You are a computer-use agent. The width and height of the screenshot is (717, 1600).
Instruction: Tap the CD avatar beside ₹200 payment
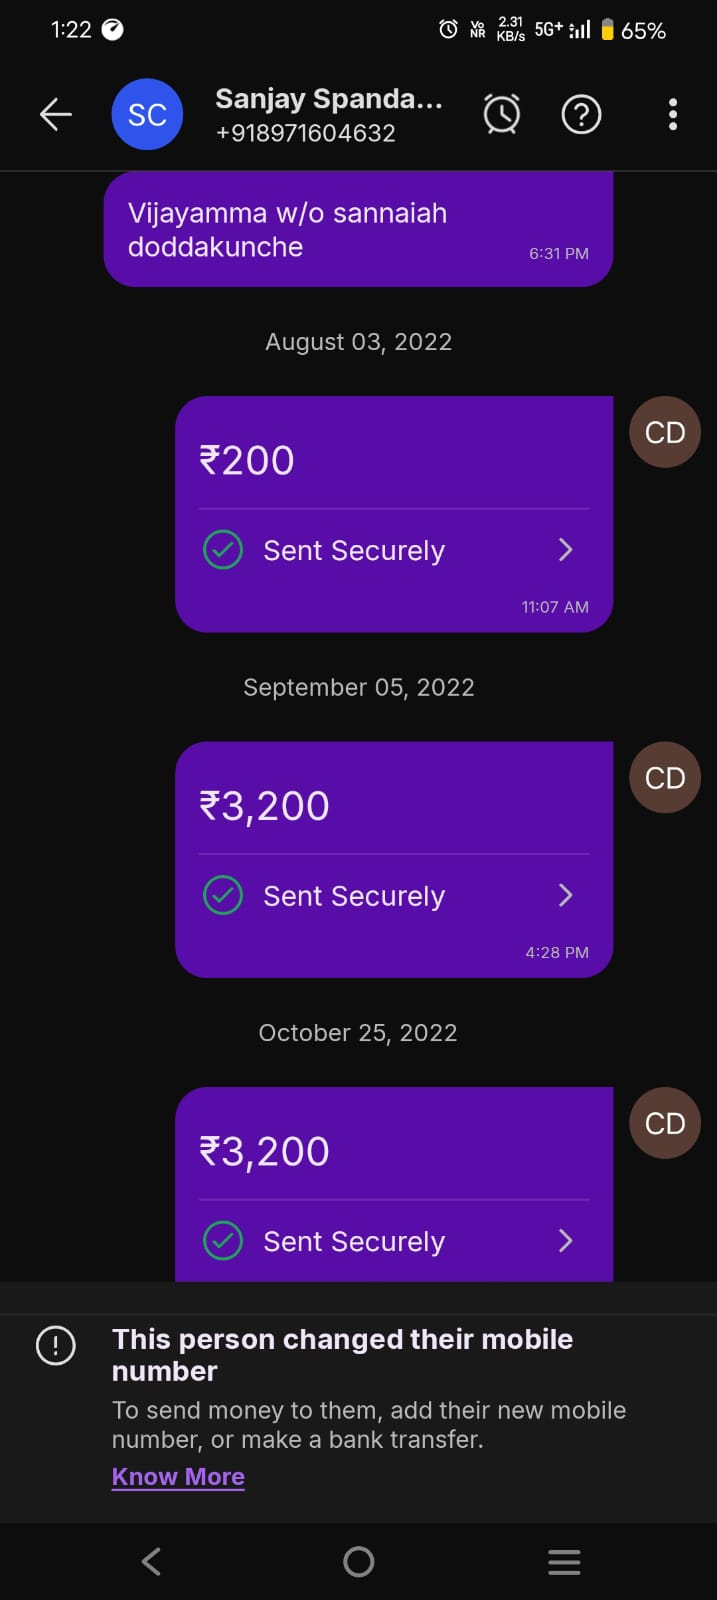665,432
